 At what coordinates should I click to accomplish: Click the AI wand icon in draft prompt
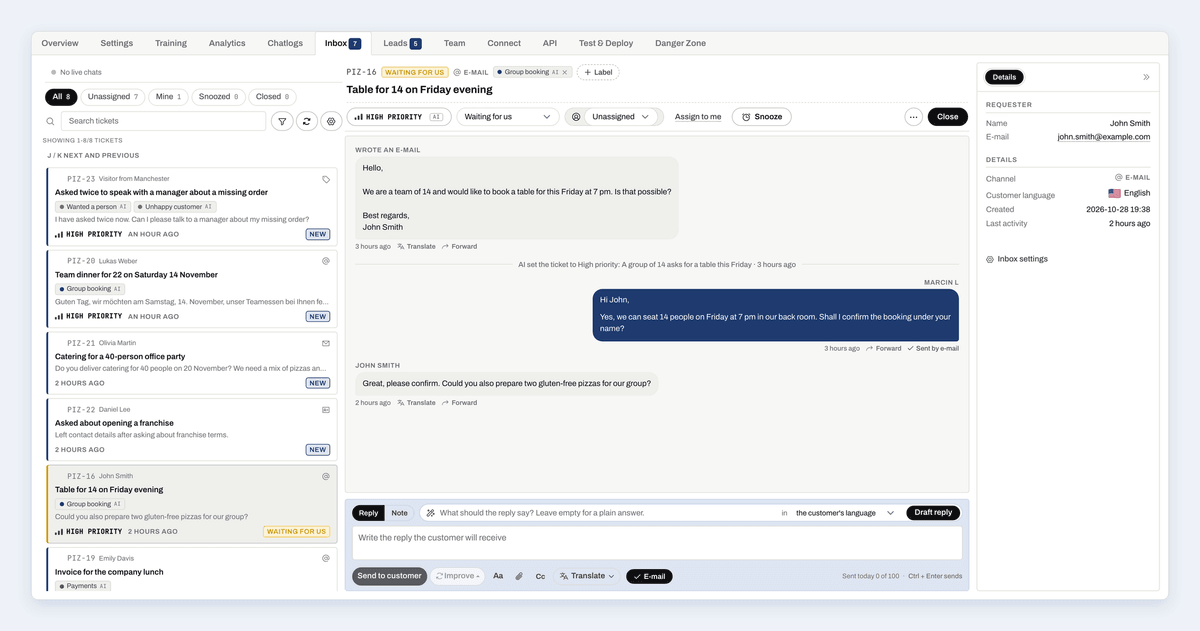click(x=431, y=513)
